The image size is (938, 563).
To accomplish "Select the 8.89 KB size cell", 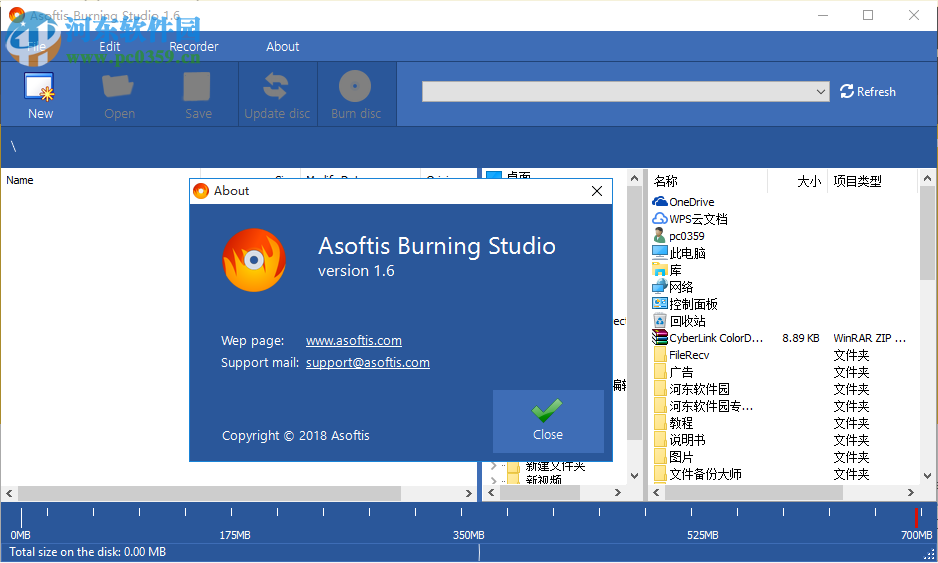I will [800, 338].
